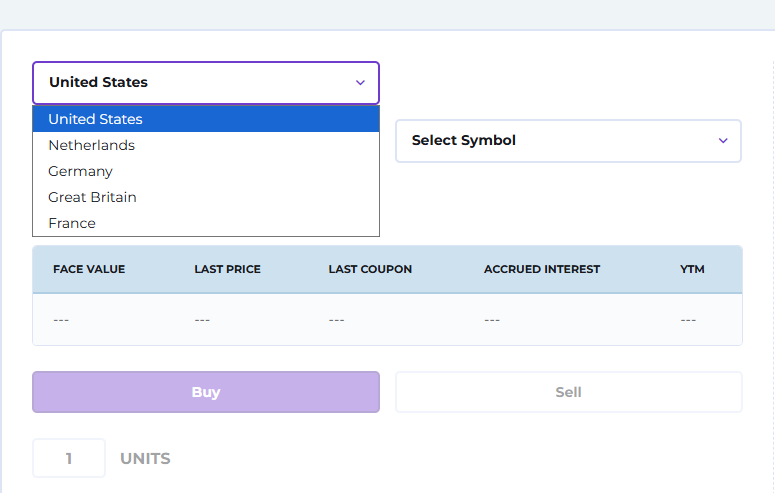Click the Sell button
Image resolution: width=775 pixels, height=493 pixels.
[x=568, y=392]
